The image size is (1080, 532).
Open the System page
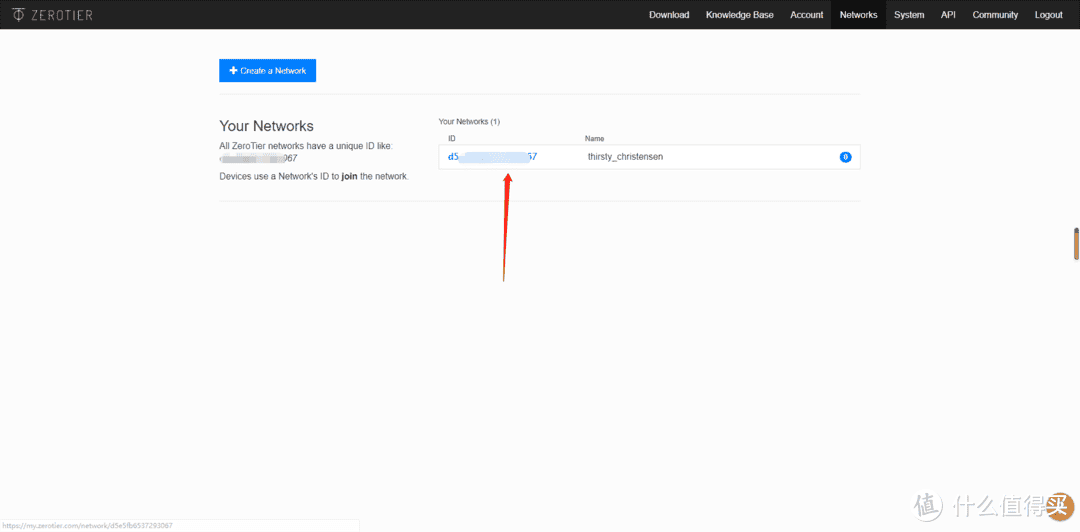[x=909, y=14]
